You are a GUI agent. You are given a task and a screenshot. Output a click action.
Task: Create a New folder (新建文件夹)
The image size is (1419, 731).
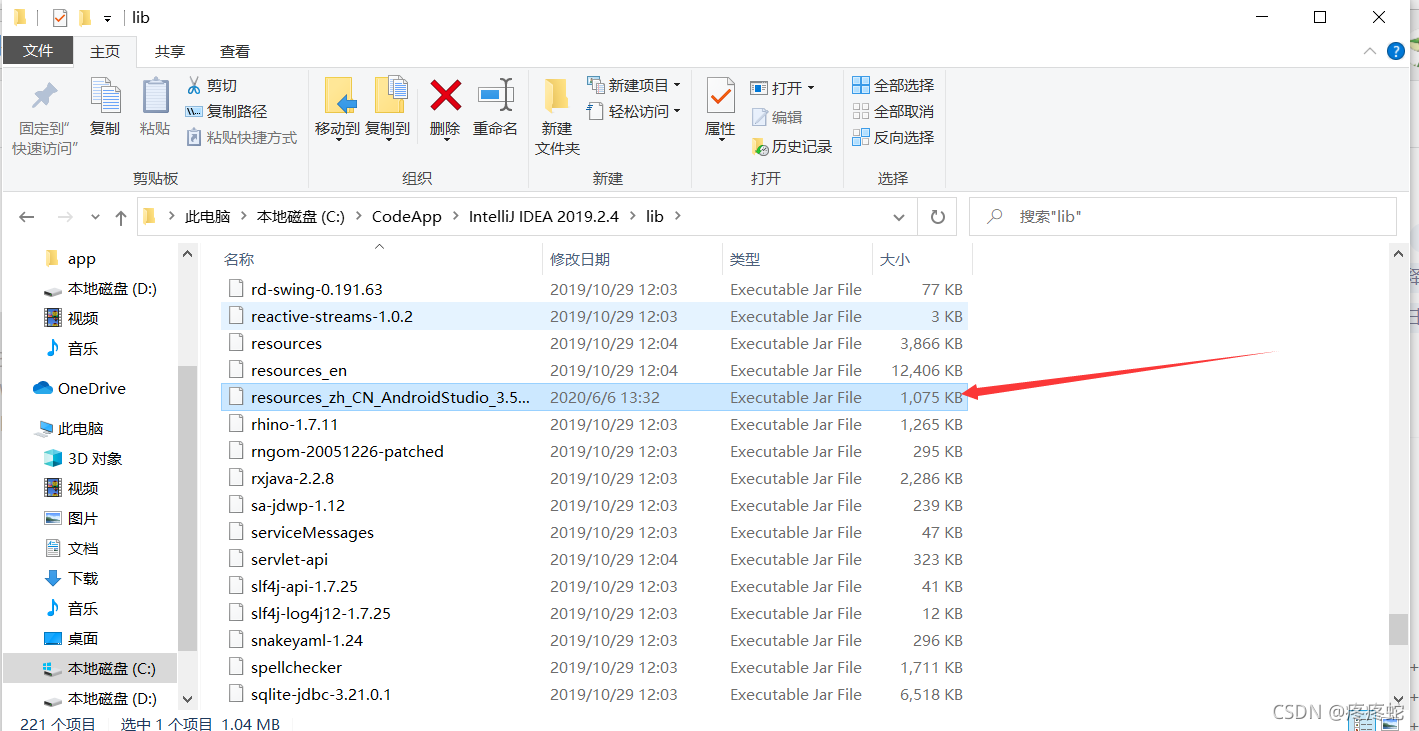click(557, 117)
